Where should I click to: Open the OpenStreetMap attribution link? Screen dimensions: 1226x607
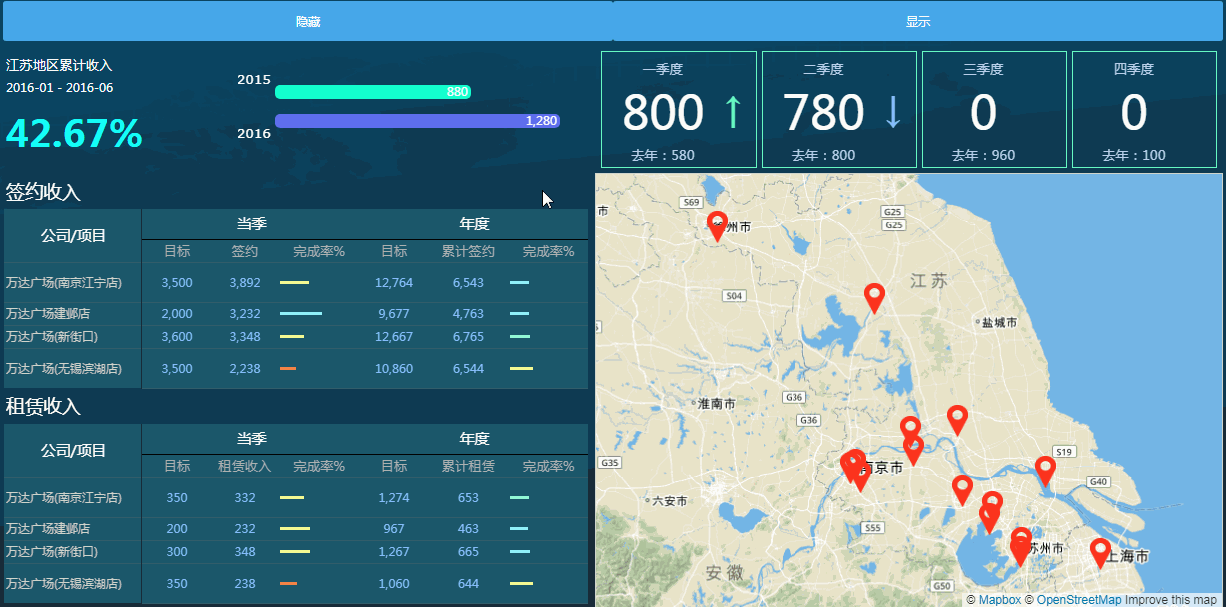[x=1078, y=600]
